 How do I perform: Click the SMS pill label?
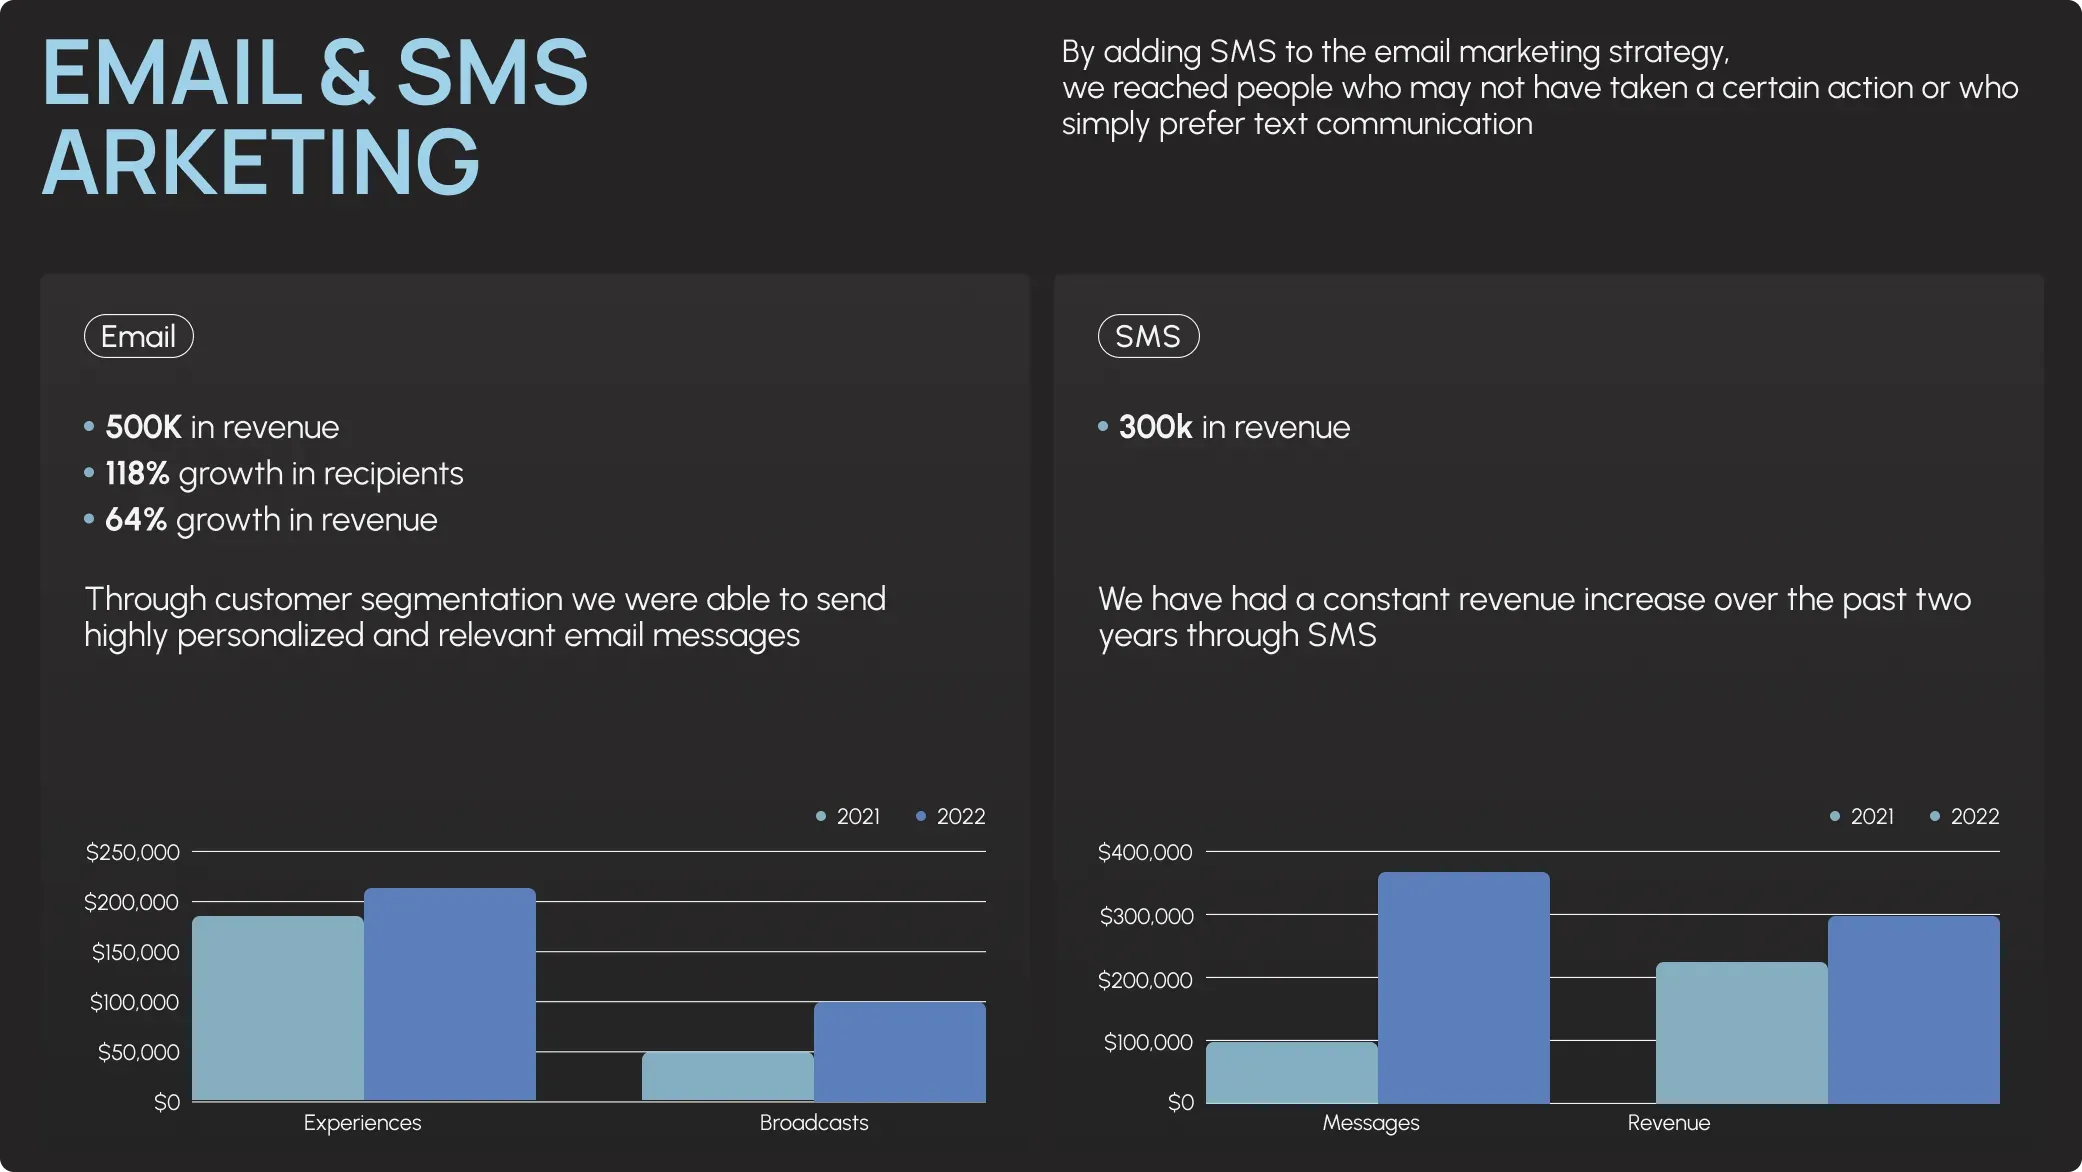1148,336
